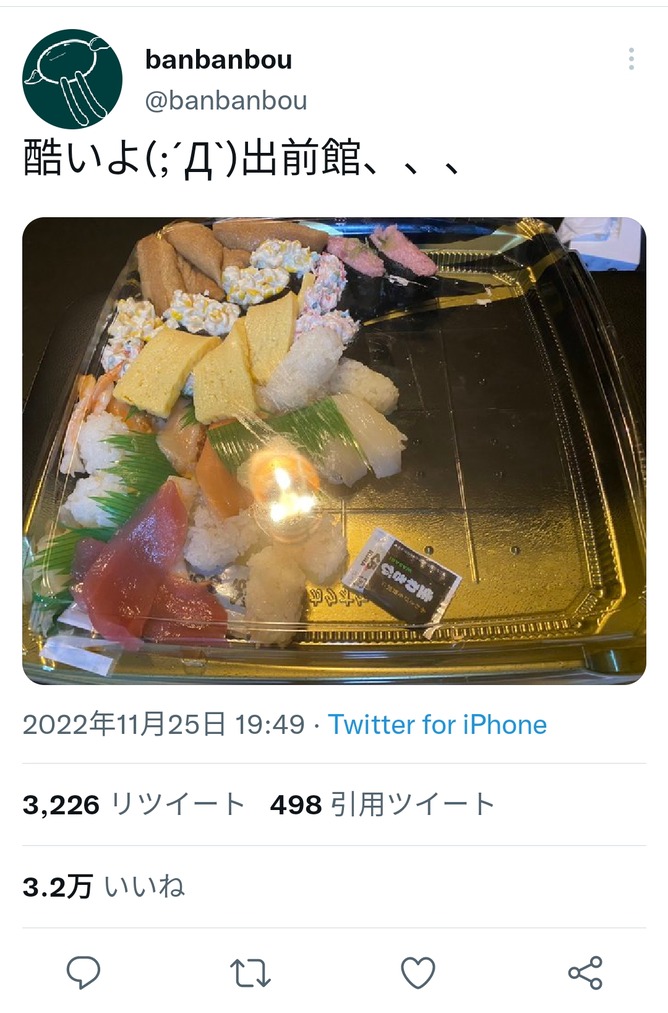Open the banbanbou display name
The height and width of the screenshot is (1013, 668).
click(218, 59)
